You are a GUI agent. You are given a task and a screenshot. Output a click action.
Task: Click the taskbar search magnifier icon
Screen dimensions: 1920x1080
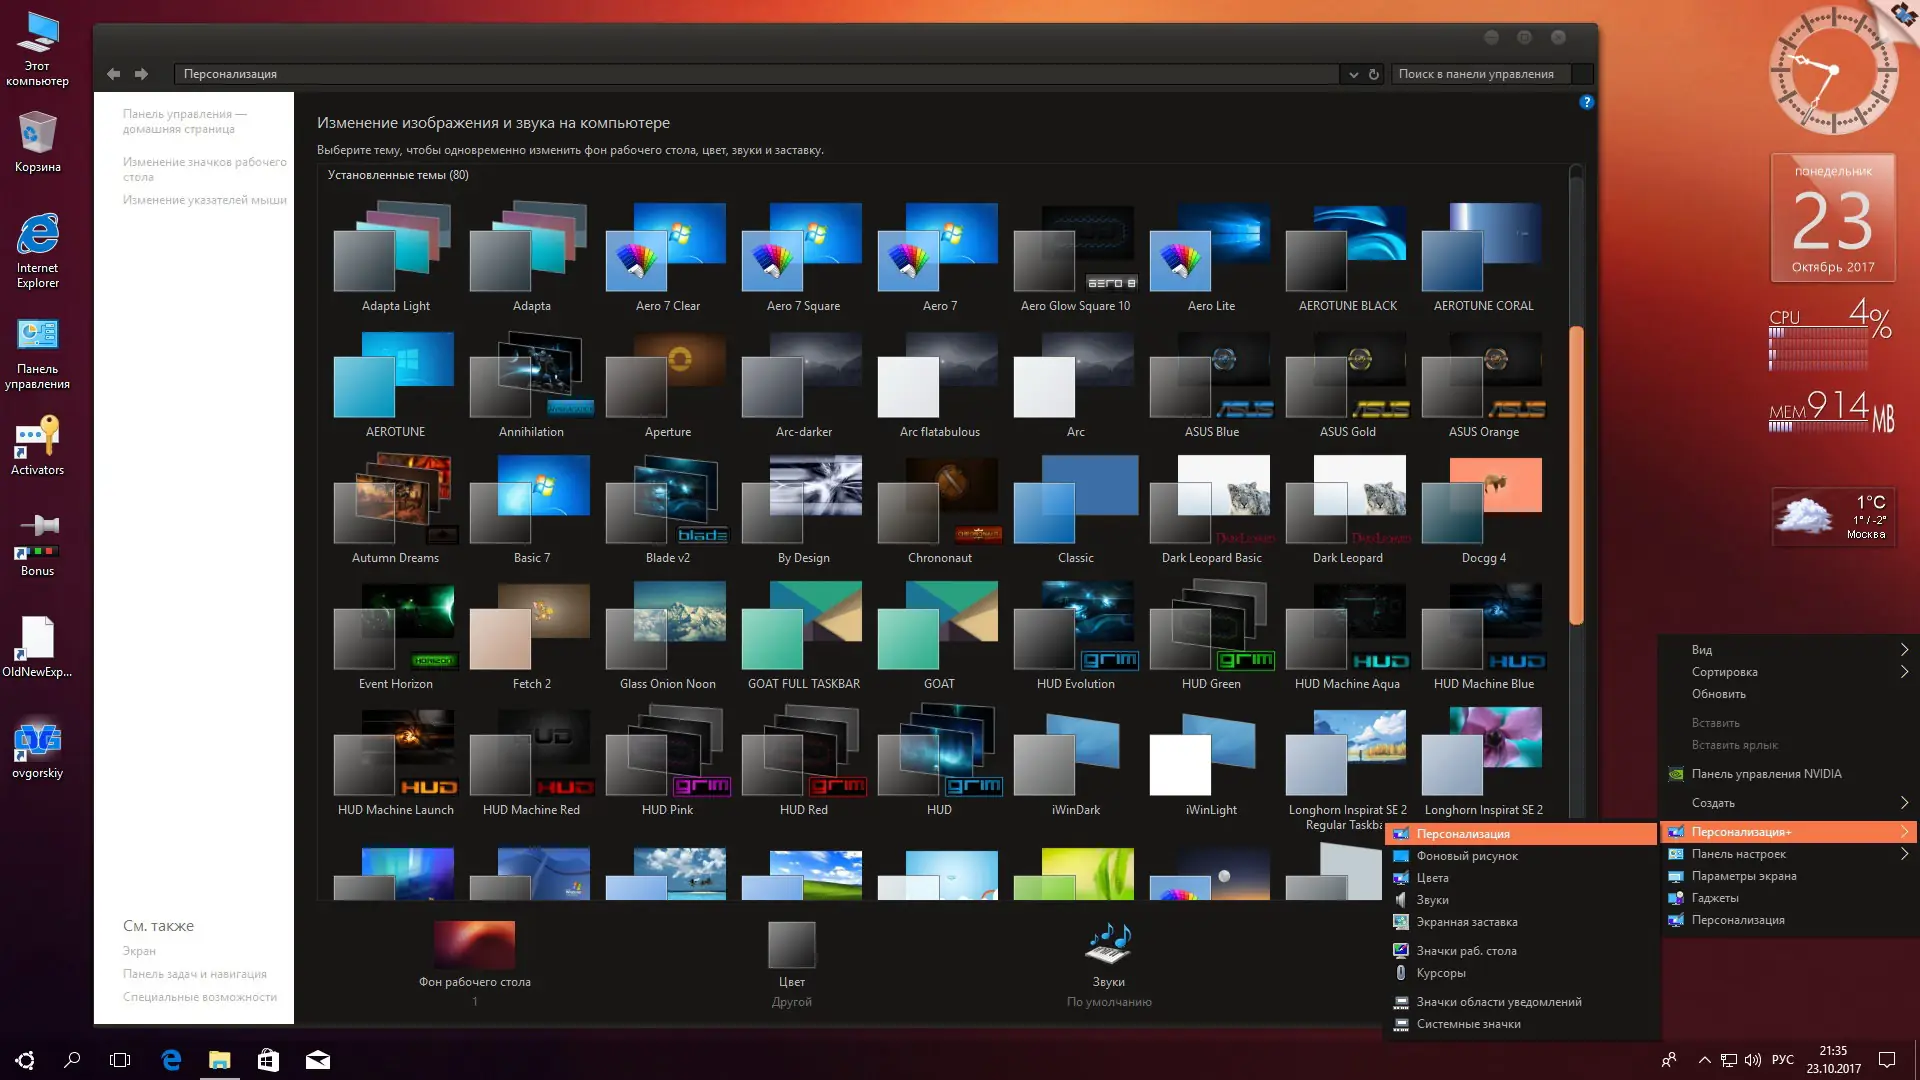coord(72,1060)
